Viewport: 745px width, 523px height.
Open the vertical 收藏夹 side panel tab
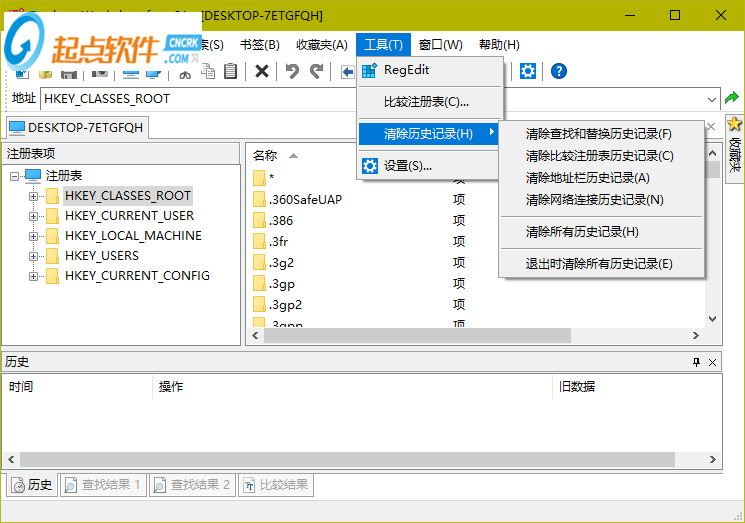point(735,148)
